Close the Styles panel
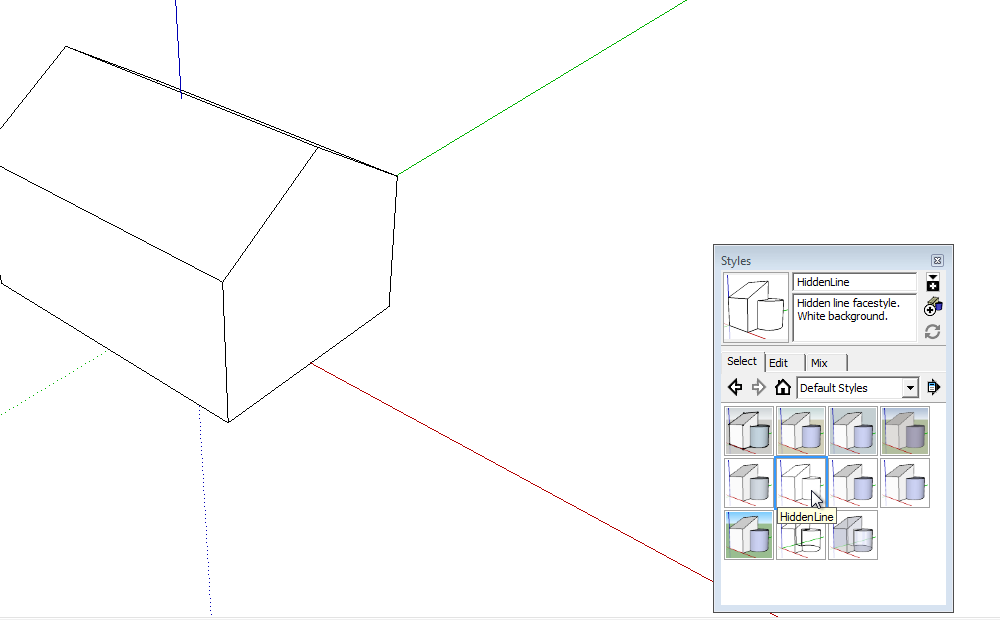This screenshot has height=620, width=1000. tap(937, 260)
